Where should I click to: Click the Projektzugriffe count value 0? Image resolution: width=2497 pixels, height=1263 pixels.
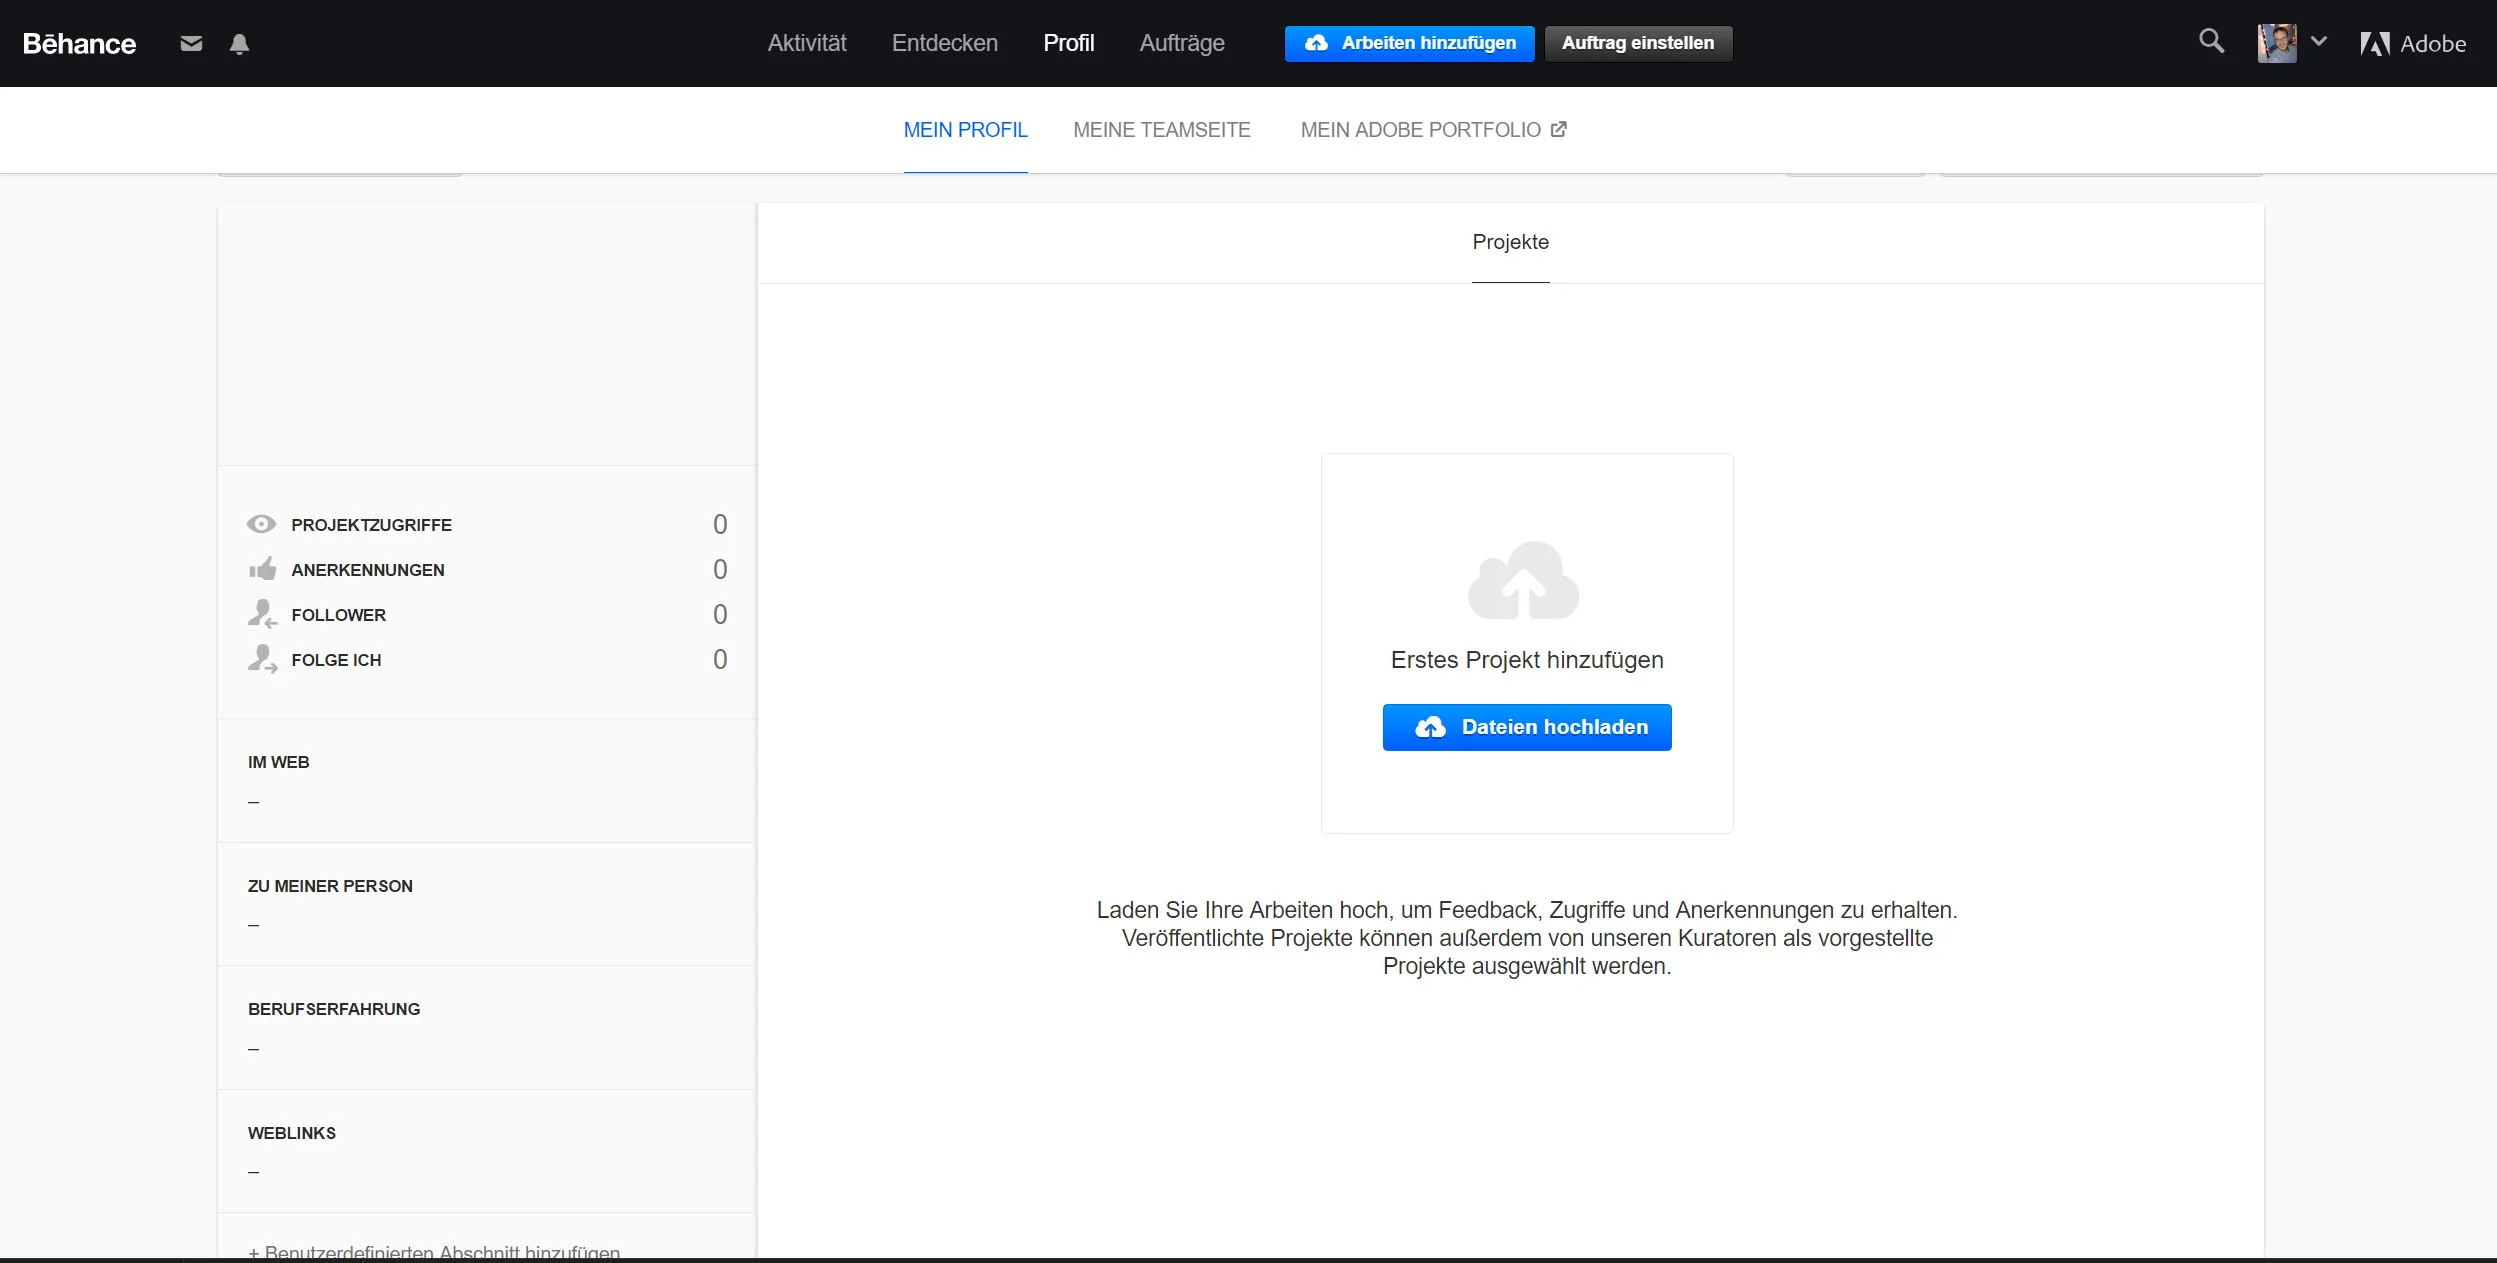[719, 524]
